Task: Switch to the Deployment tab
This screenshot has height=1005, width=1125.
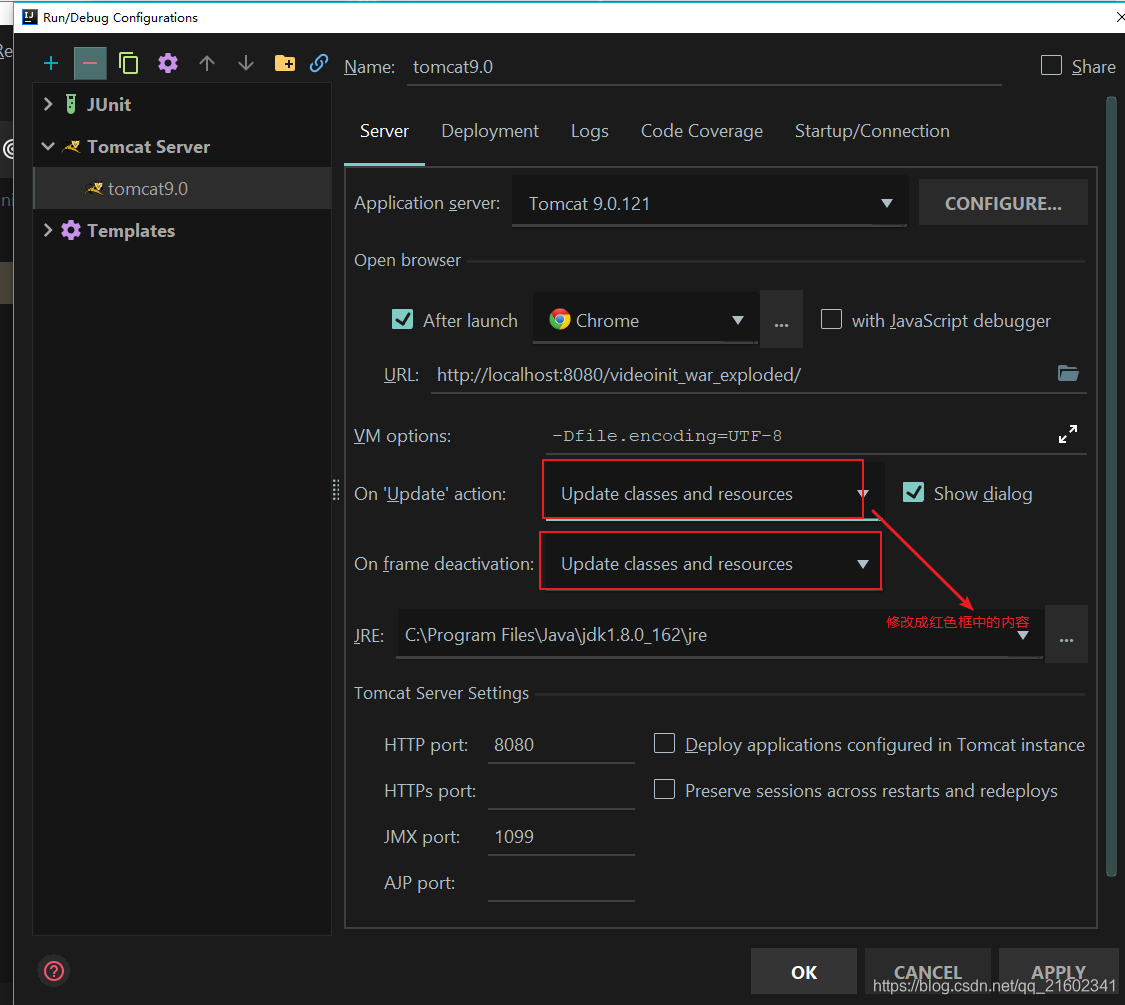Action: click(490, 131)
